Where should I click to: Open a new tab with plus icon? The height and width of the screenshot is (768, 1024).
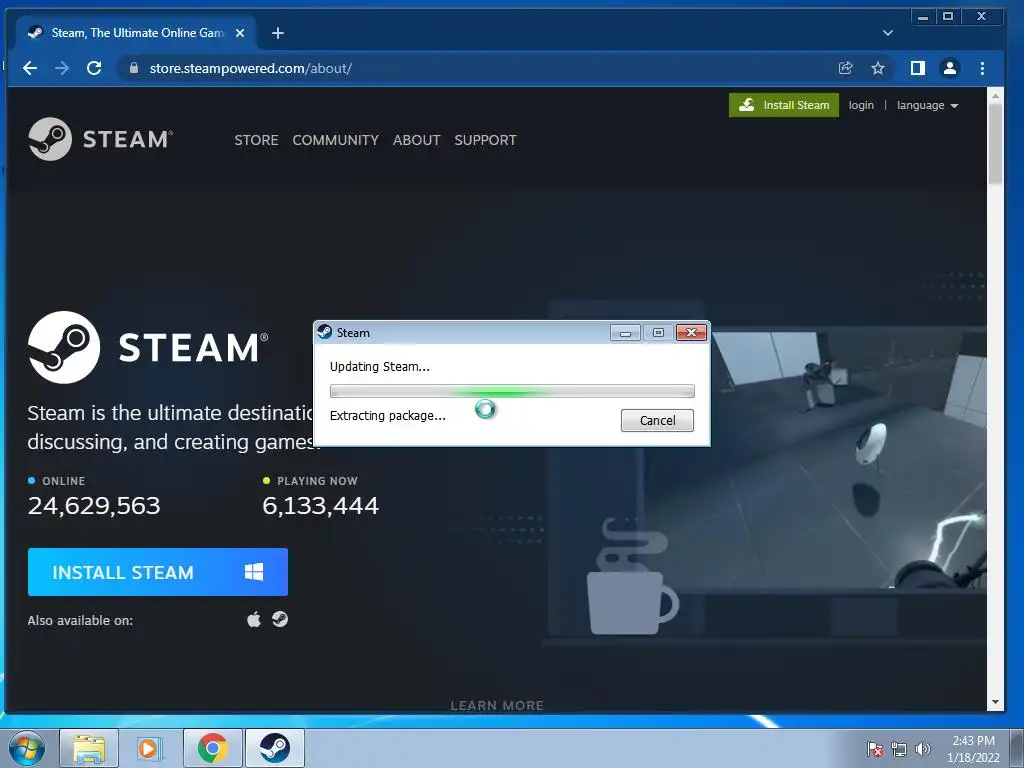pos(278,33)
